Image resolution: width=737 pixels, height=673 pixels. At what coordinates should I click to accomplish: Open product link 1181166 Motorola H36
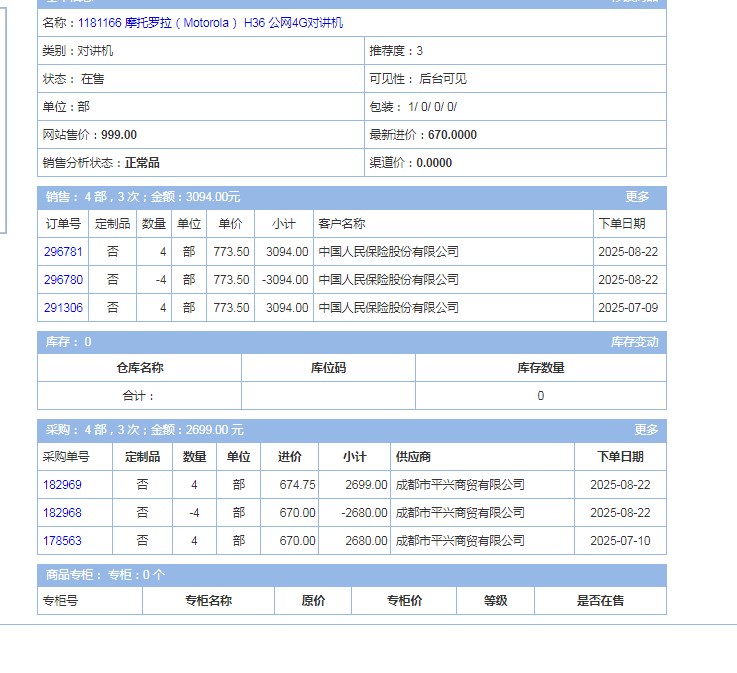point(211,23)
